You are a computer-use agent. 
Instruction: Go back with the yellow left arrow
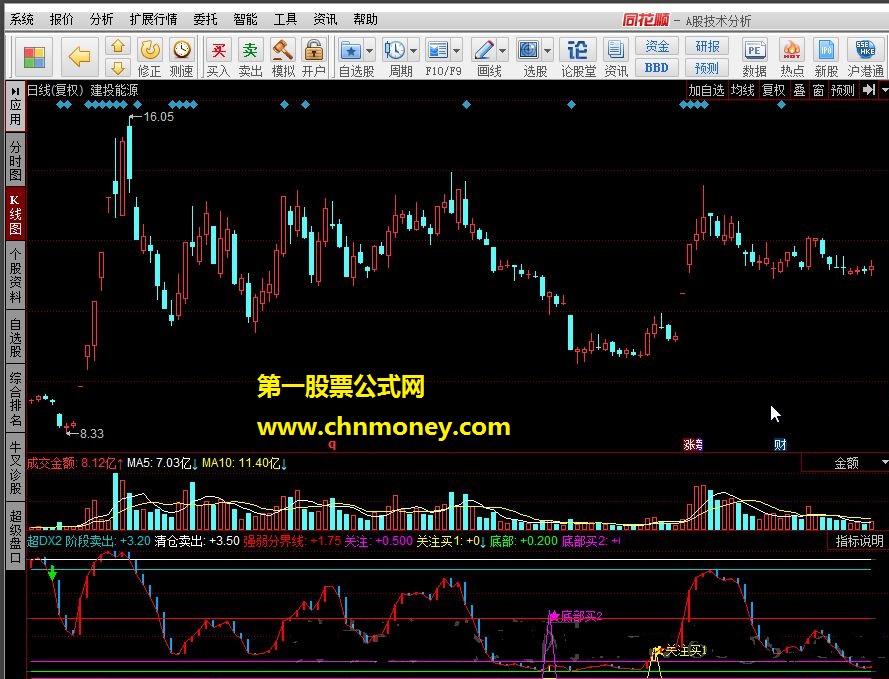pyautogui.click(x=79, y=57)
